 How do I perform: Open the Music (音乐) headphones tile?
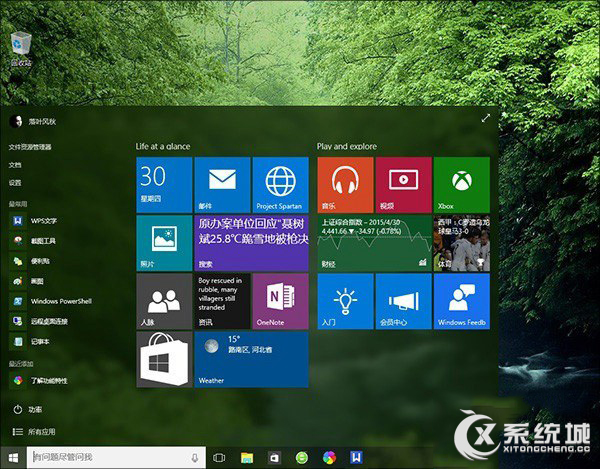click(x=345, y=185)
